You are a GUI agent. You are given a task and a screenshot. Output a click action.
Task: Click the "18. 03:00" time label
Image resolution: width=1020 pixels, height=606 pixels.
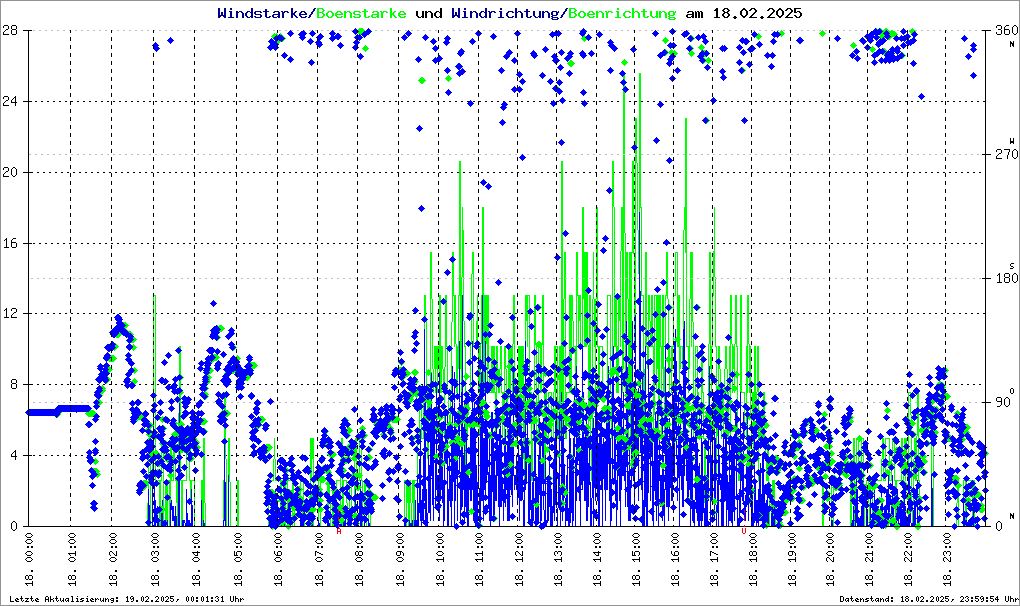coord(155,560)
